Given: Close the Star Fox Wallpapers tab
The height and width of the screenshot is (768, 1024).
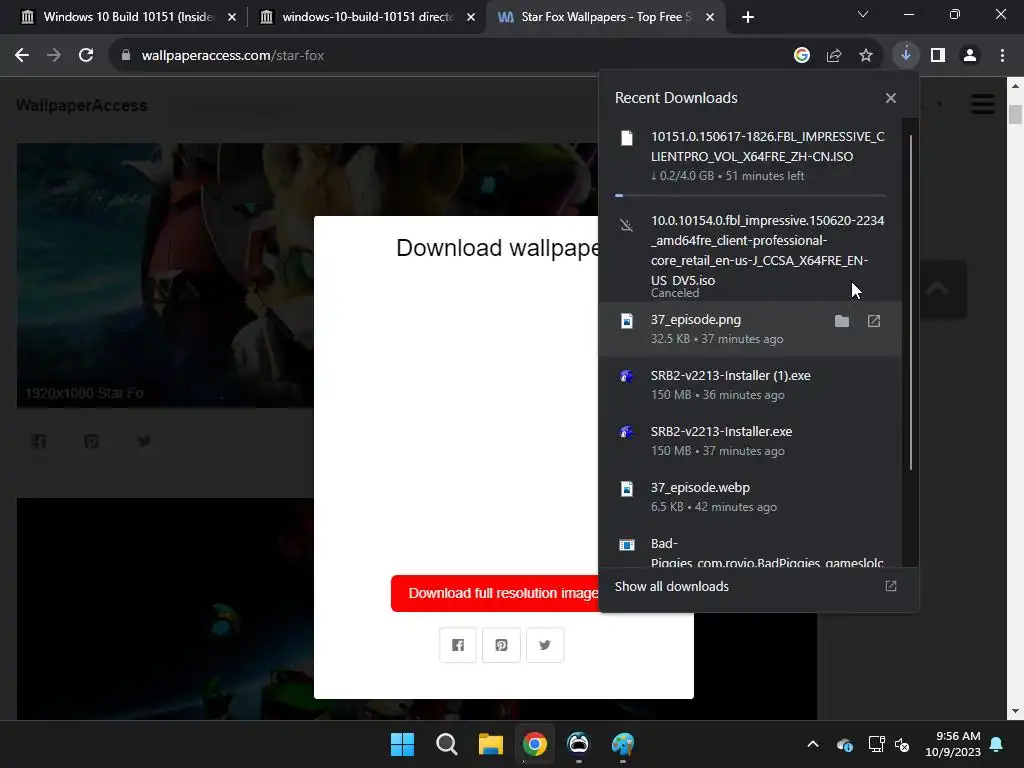Looking at the screenshot, I should coord(710,18).
